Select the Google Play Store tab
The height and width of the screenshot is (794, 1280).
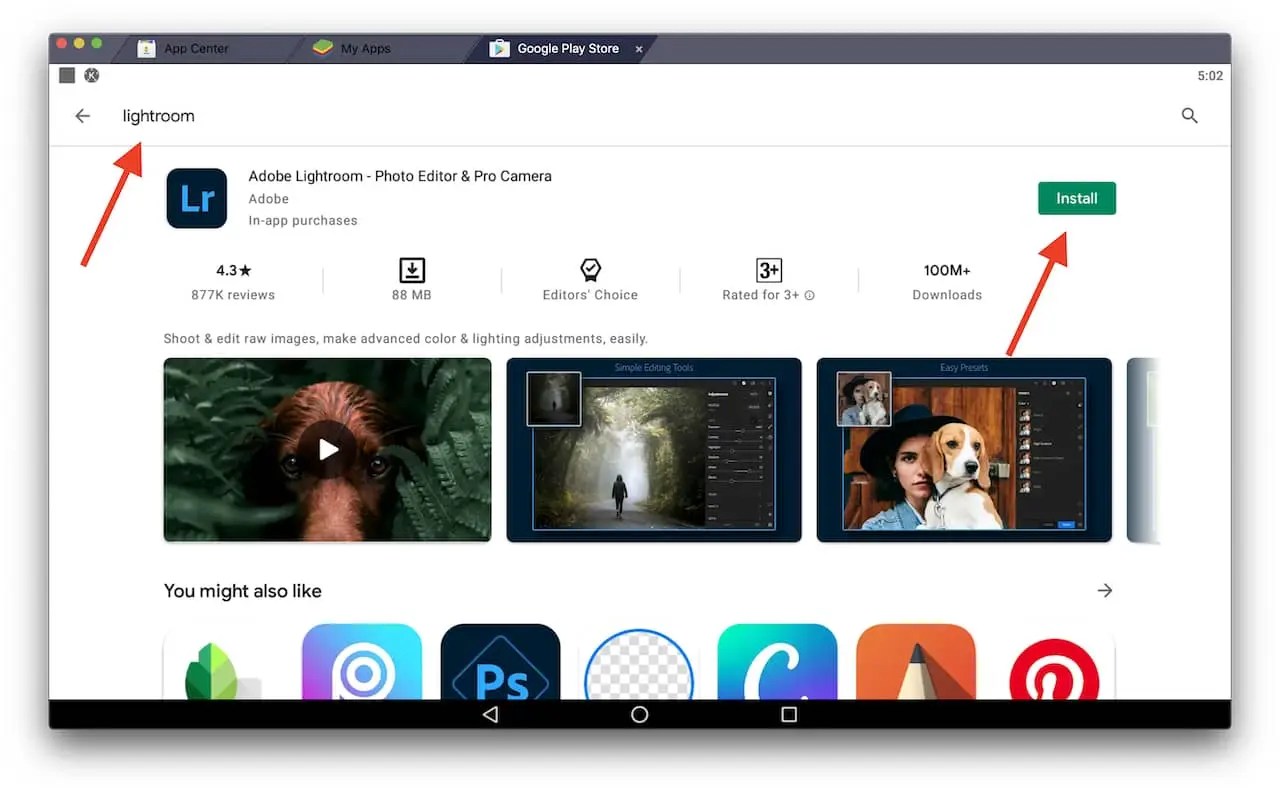click(x=568, y=48)
